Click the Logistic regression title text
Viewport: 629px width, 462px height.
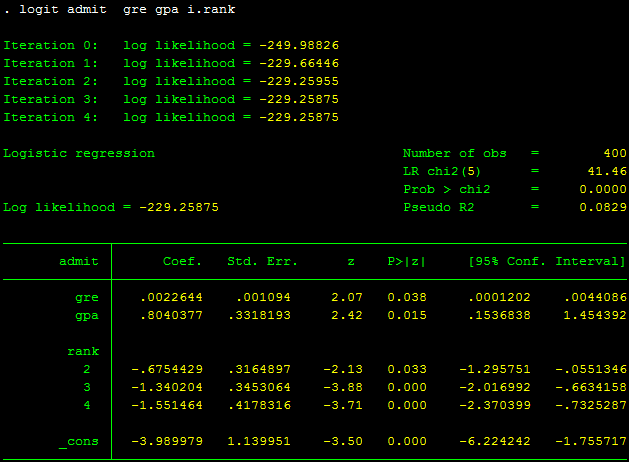pos(79,153)
